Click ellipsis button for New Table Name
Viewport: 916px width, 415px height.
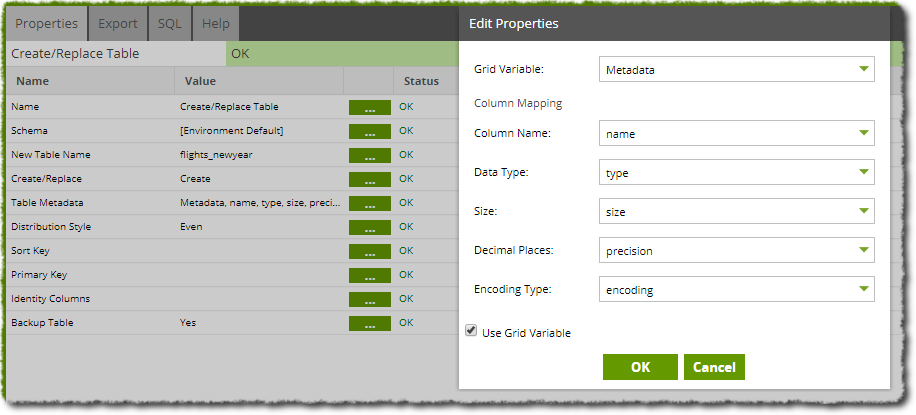tap(370, 155)
